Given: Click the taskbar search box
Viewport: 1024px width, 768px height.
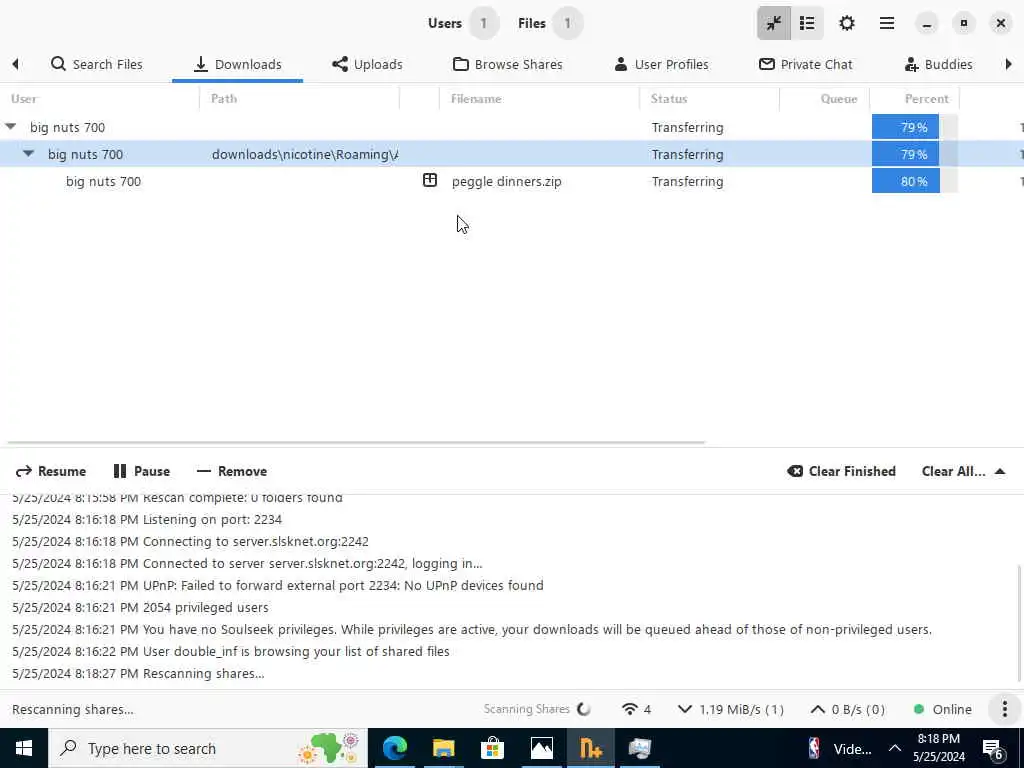Looking at the screenshot, I should [208, 748].
